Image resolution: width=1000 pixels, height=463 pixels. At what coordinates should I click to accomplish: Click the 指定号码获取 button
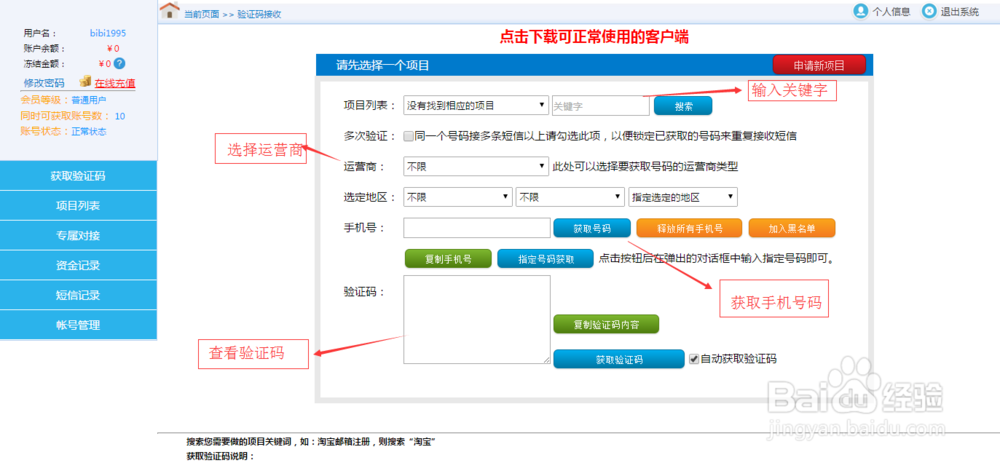click(x=546, y=259)
